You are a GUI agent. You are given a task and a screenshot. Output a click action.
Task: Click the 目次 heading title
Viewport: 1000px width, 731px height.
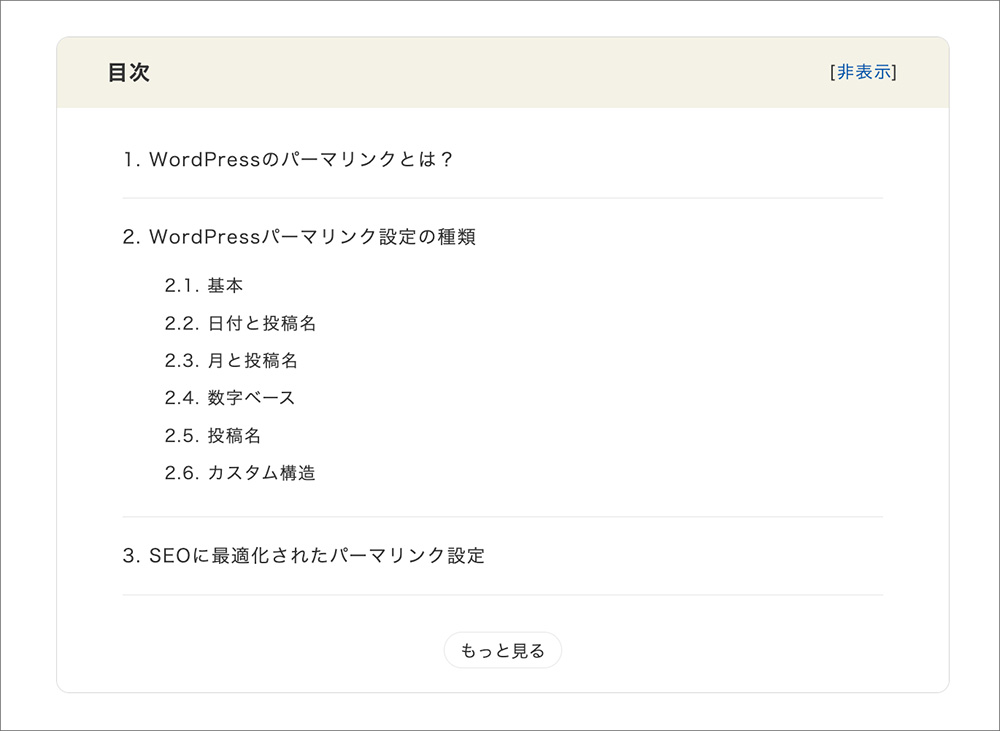pos(128,73)
